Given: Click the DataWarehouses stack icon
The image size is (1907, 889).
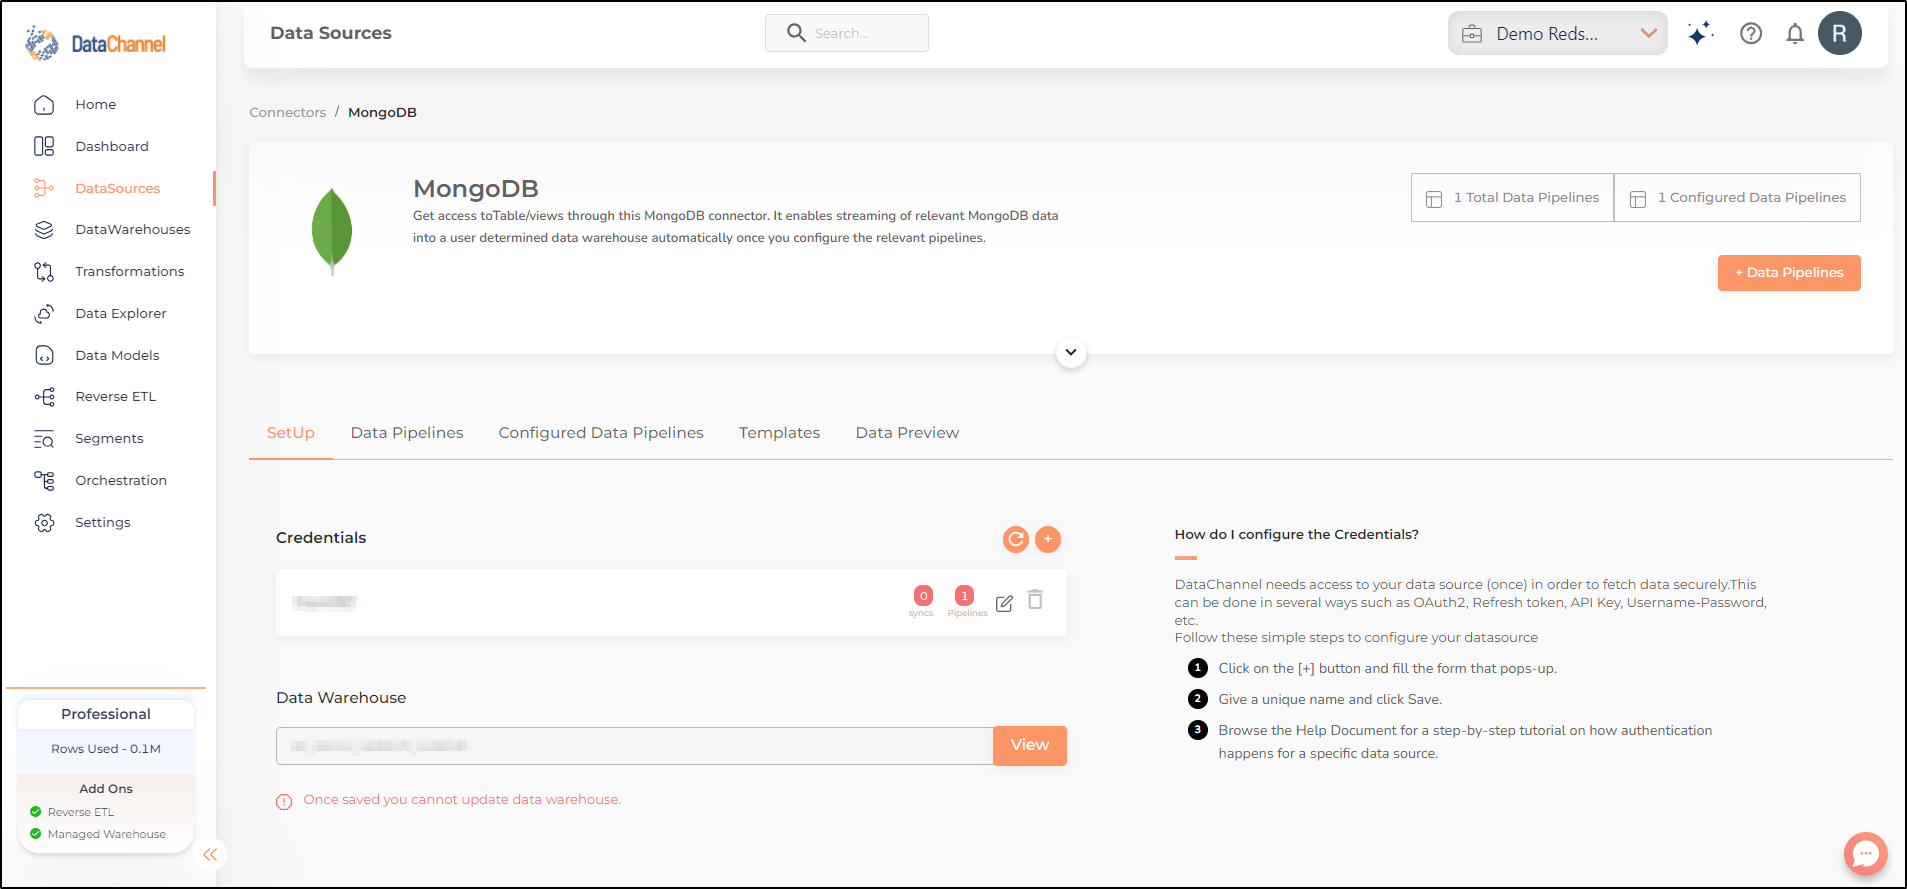Looking at the screenshot, I should pyautogui.click(x=44, y=229).
